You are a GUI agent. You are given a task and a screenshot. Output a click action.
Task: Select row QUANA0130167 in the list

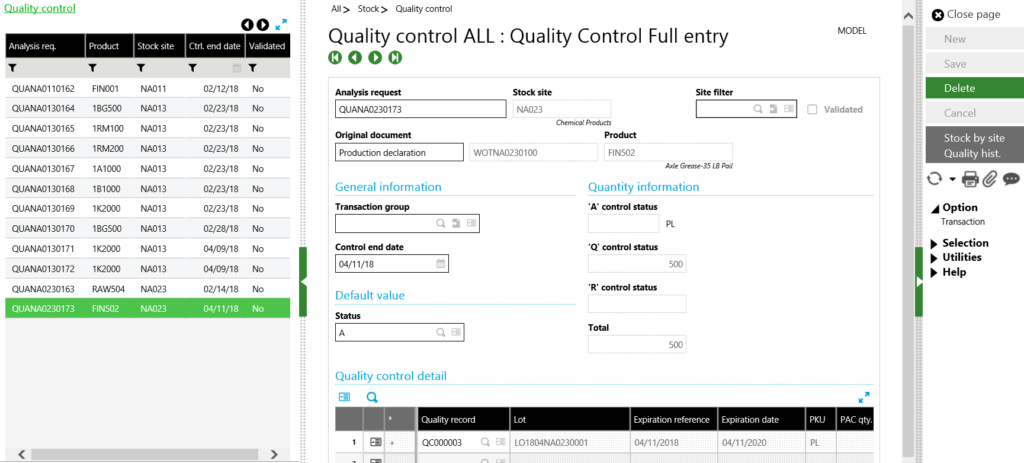click(x=148, y=168)
